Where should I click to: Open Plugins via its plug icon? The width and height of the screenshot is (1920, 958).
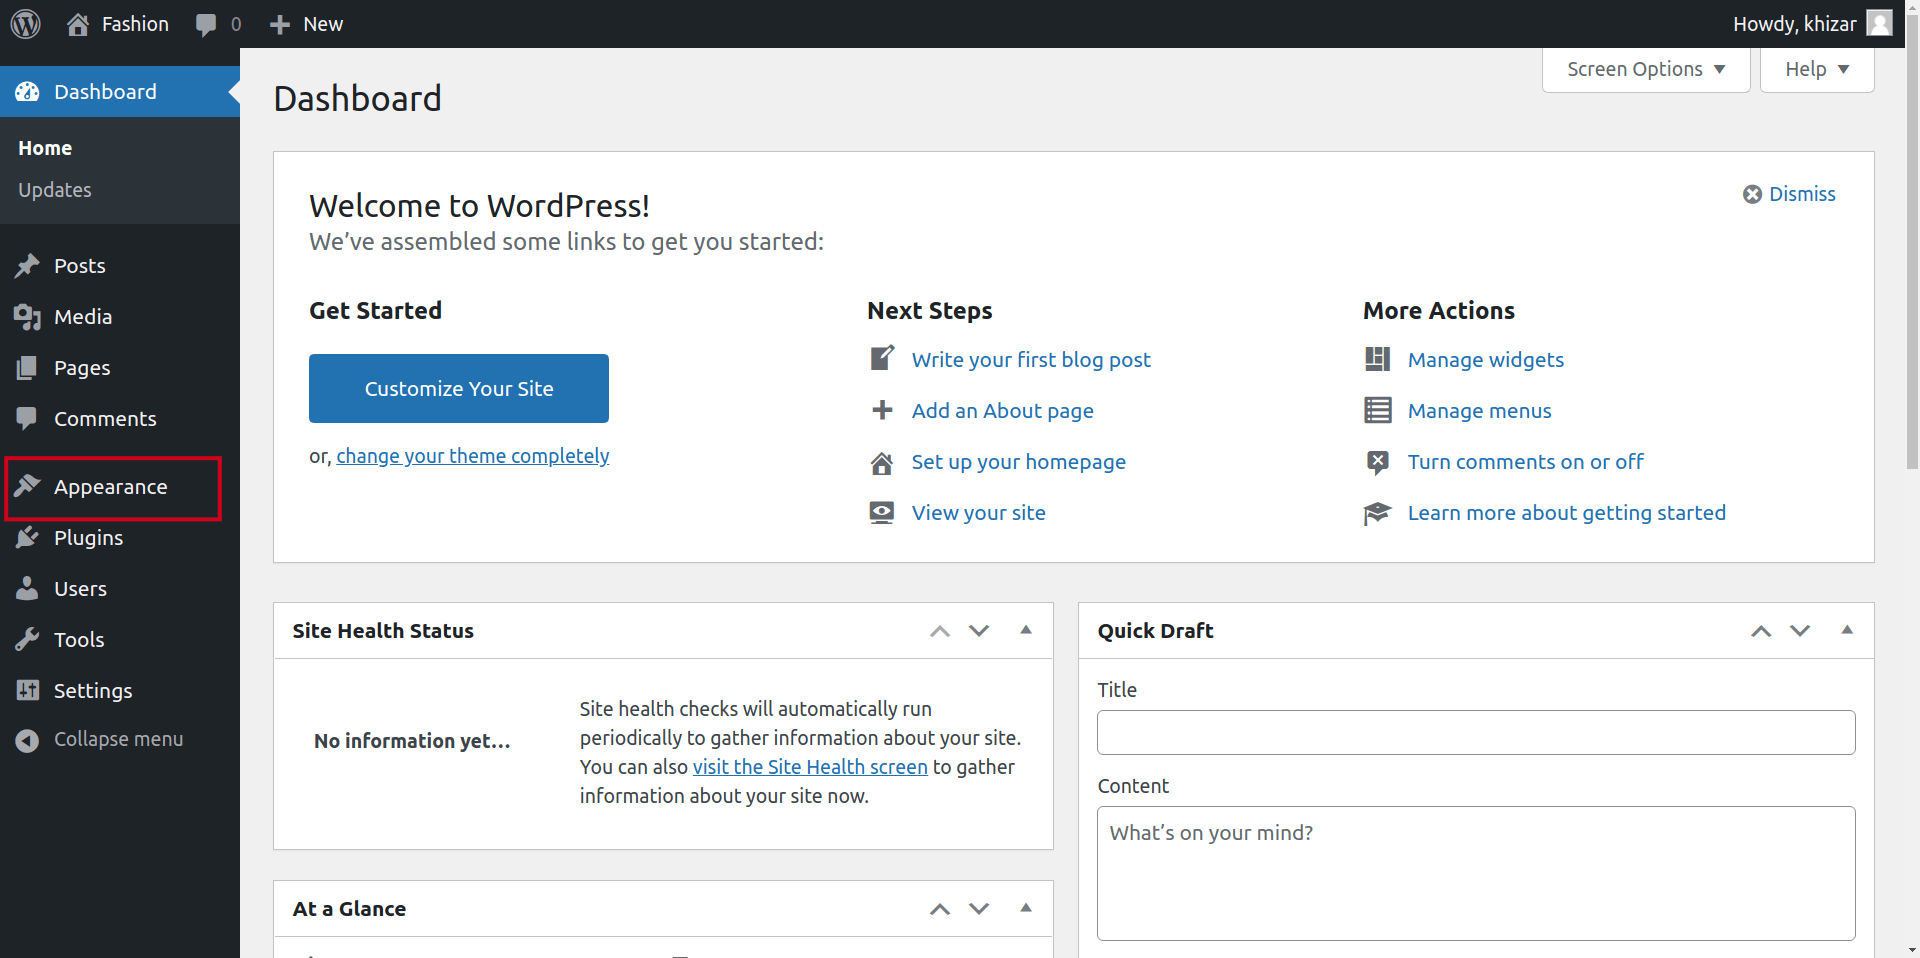(x=27, y=538)
